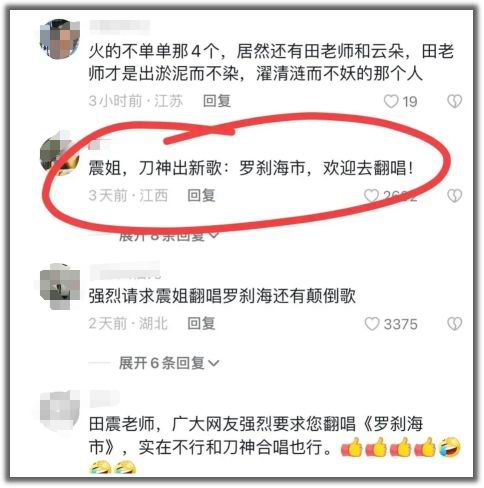The height and width of the screenshot is (488, 484).
Task: Open username above 强烈请求震姐 comment
Action: point(125,271)
